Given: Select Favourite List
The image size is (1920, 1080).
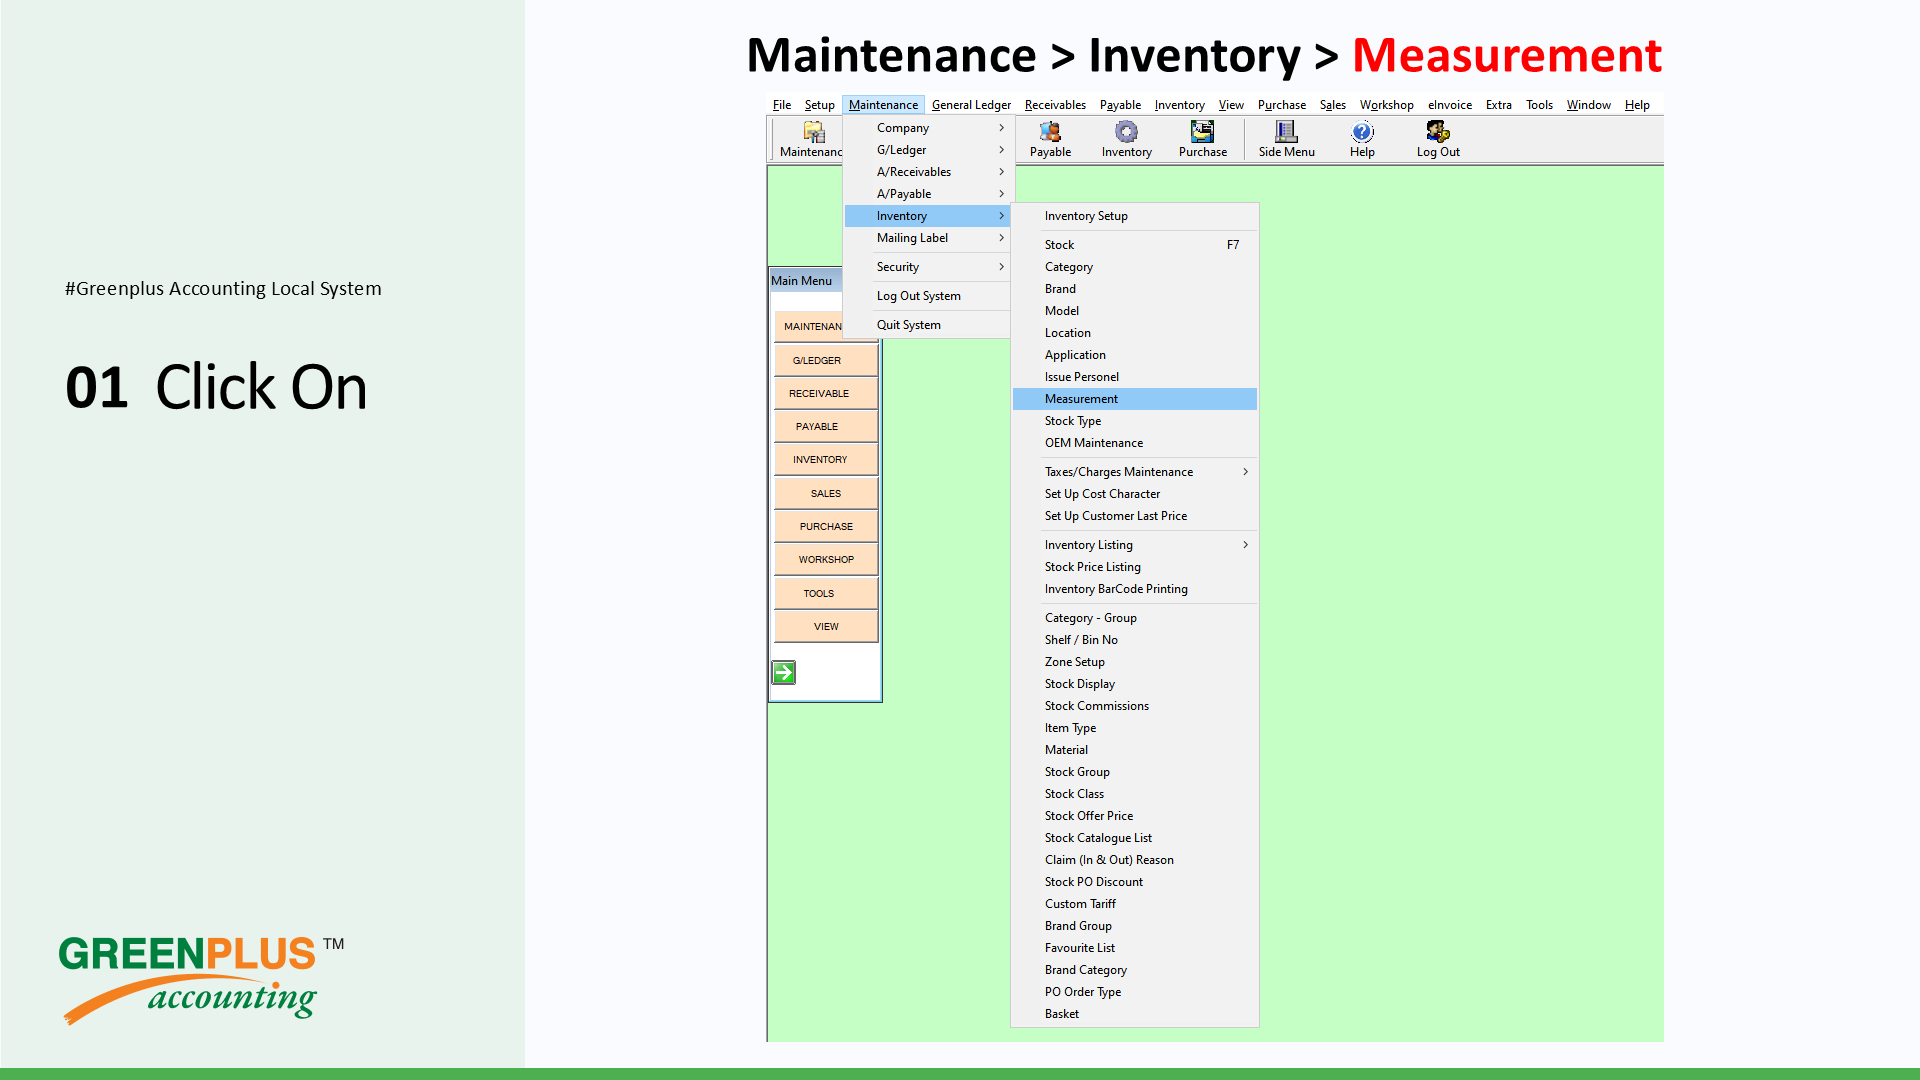Looking at the screenshot, I should [1135, 948].
